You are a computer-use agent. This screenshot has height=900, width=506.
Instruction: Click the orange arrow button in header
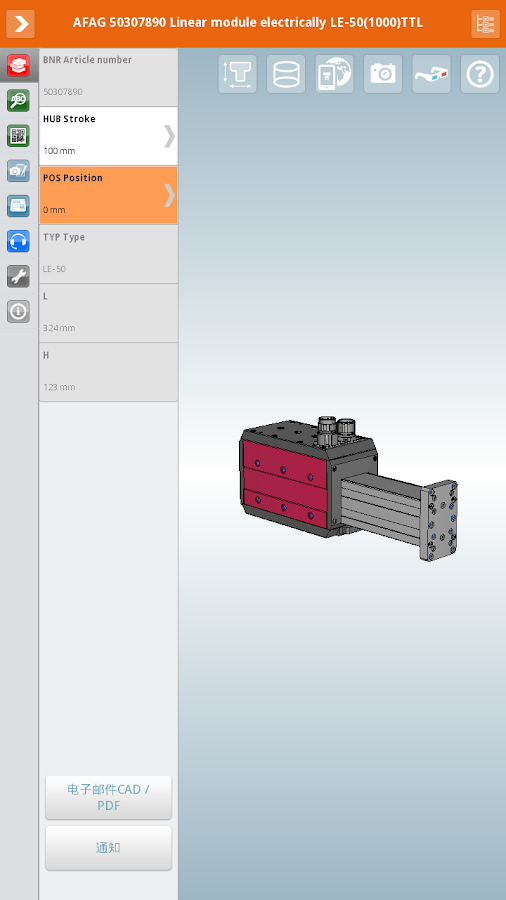tap(20, 24)
